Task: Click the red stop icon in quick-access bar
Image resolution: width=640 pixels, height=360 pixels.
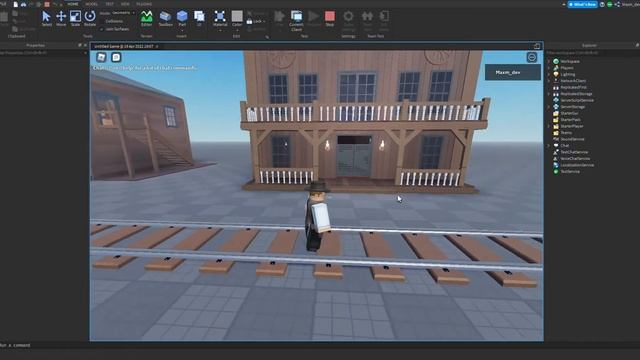Action: pos(47,4)
